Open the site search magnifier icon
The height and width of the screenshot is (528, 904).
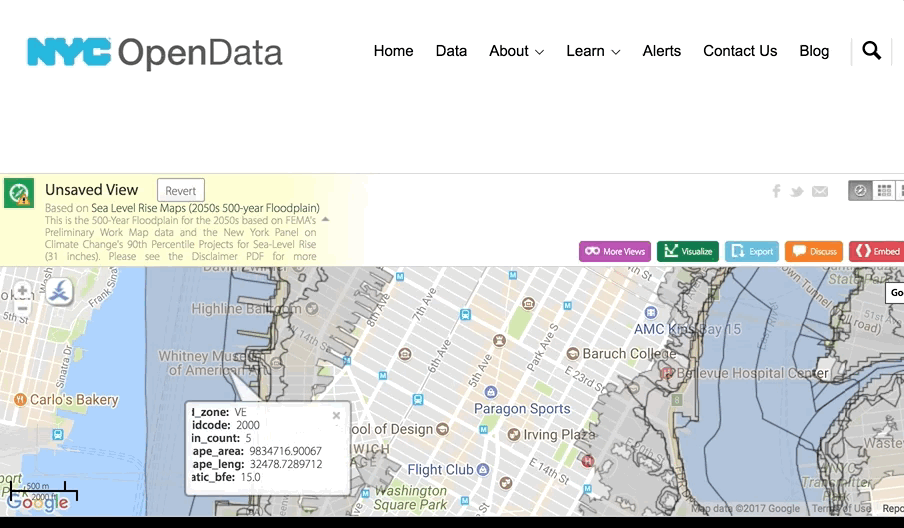pos(871,51)
